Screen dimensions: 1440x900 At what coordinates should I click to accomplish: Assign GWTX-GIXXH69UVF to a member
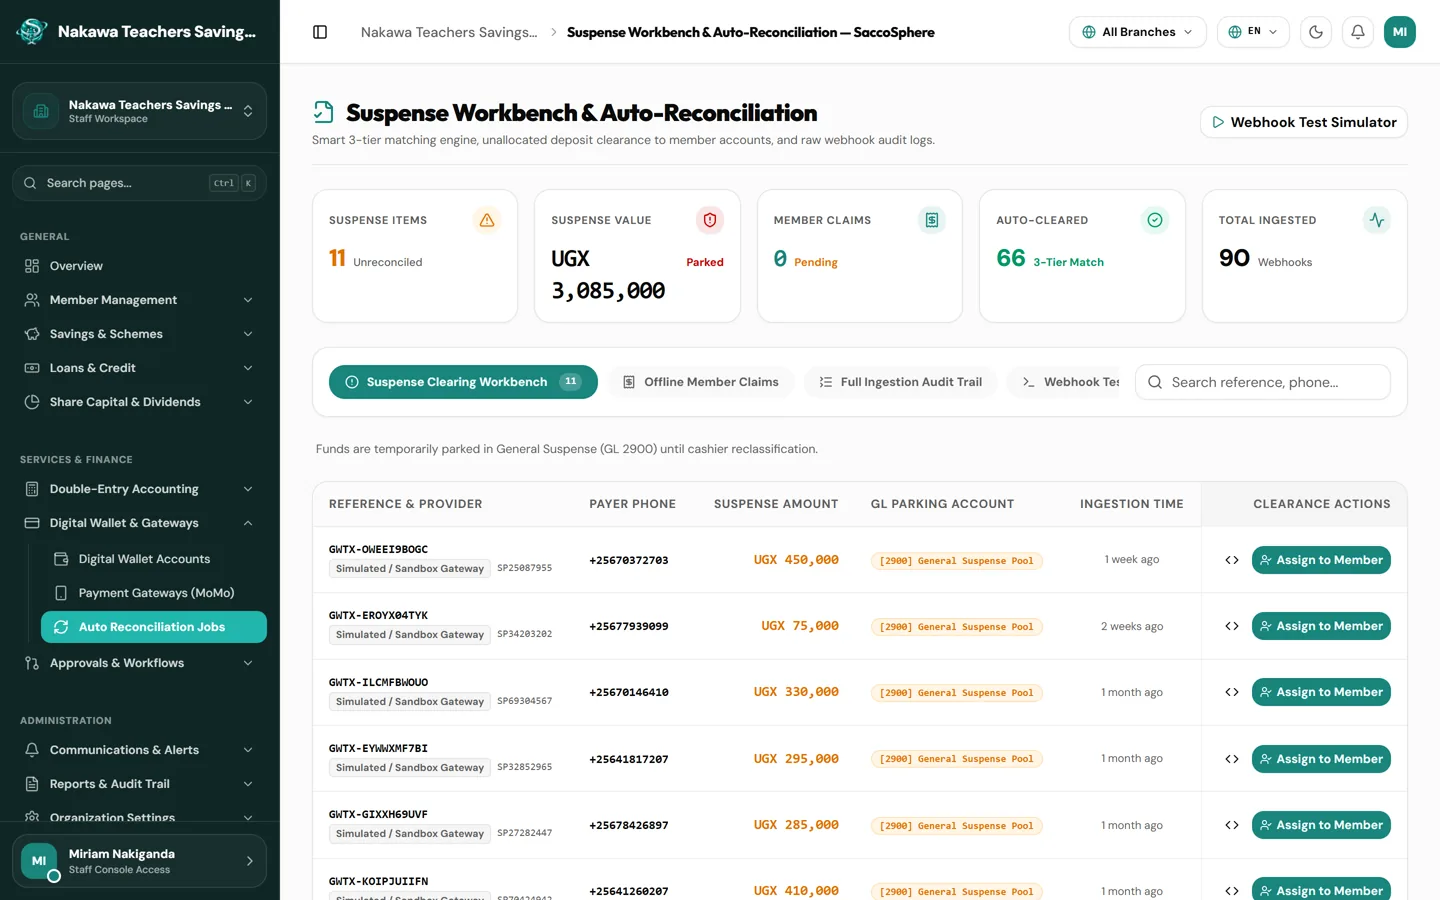1321,825
